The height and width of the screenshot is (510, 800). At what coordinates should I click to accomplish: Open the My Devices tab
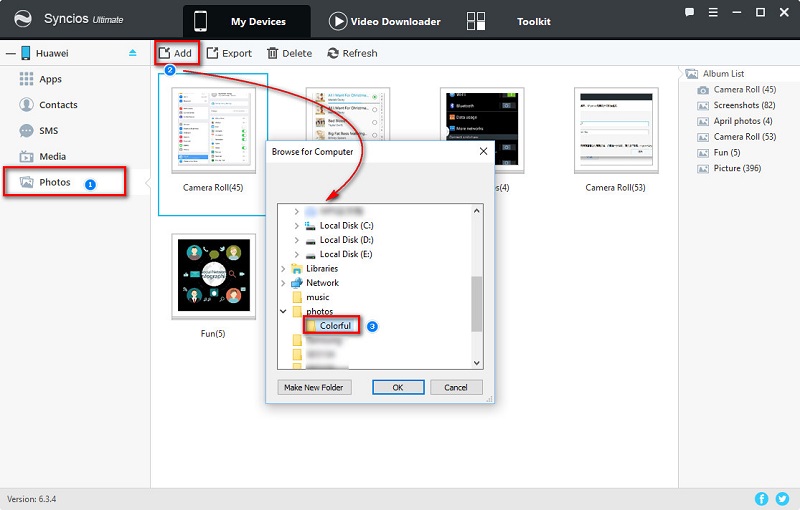coord(246,21)
